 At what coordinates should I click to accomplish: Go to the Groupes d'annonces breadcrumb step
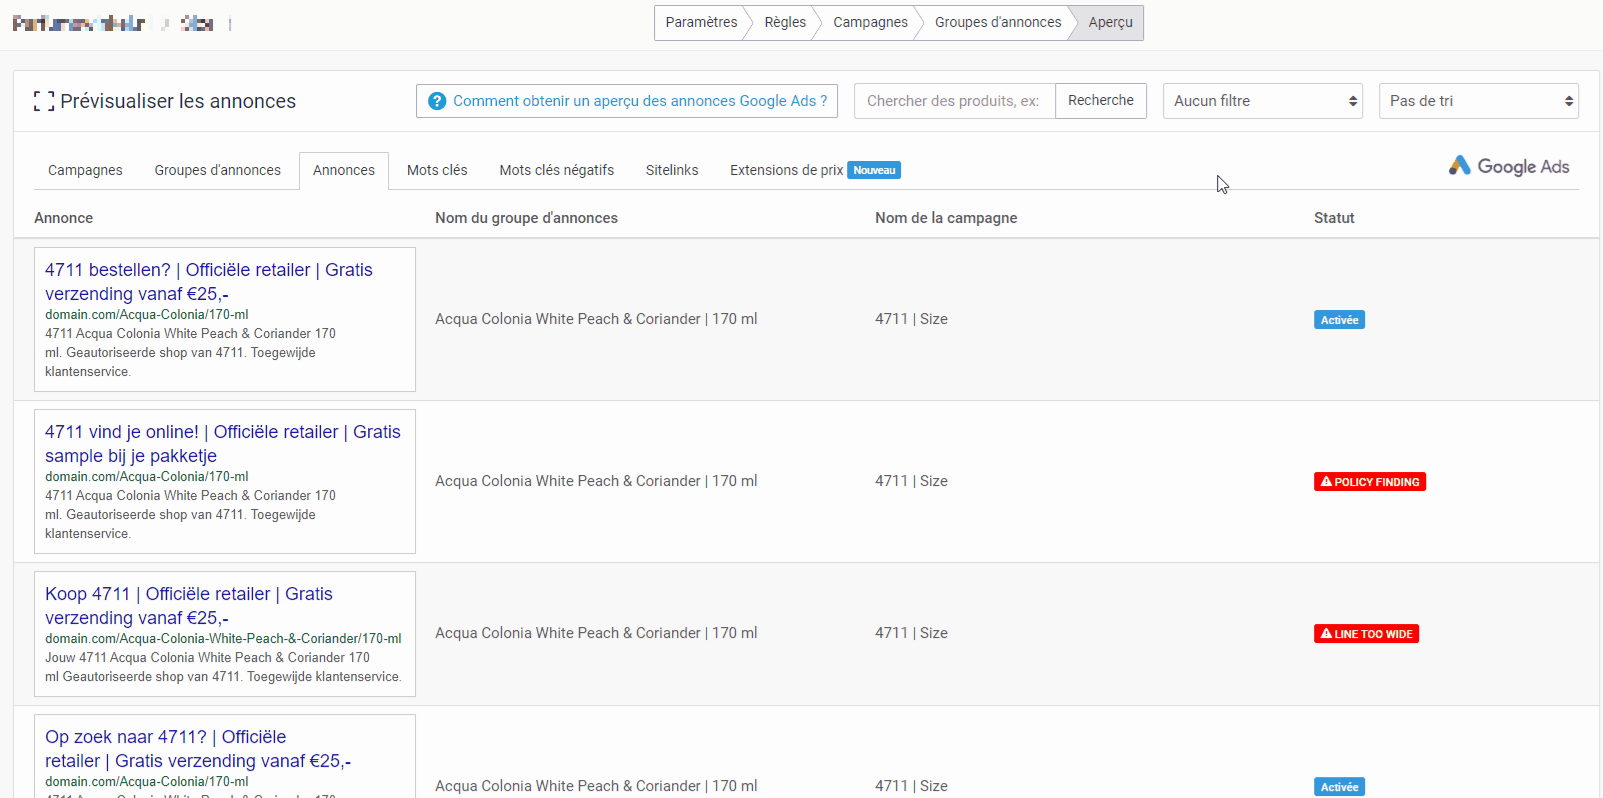998,22
